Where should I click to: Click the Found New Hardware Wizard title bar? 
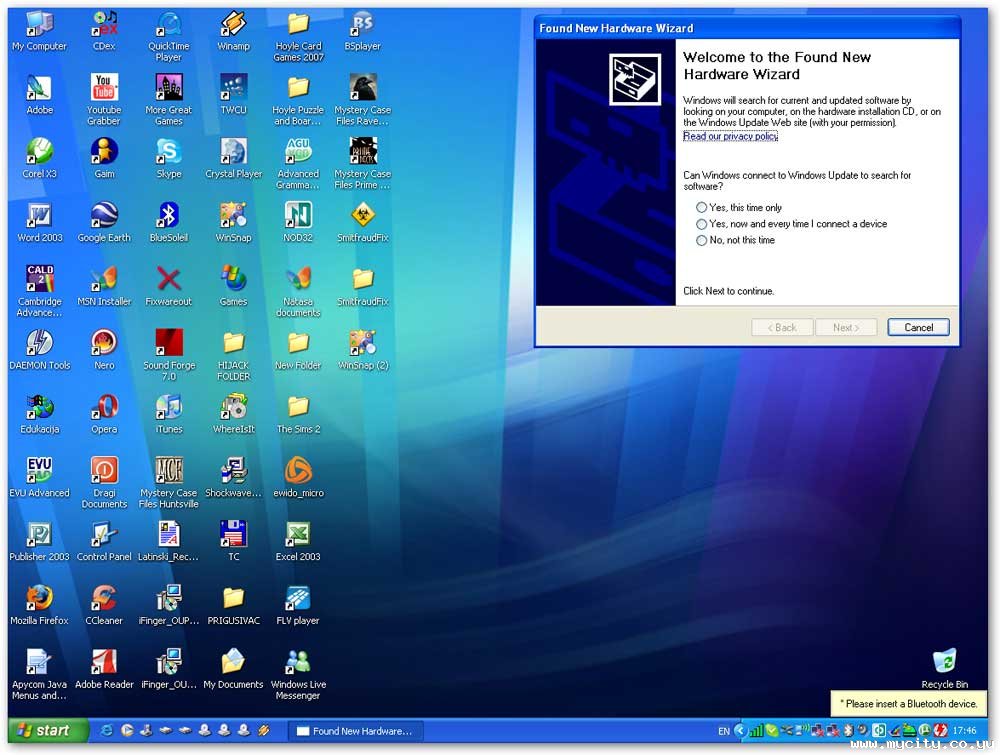coord(747,28)
